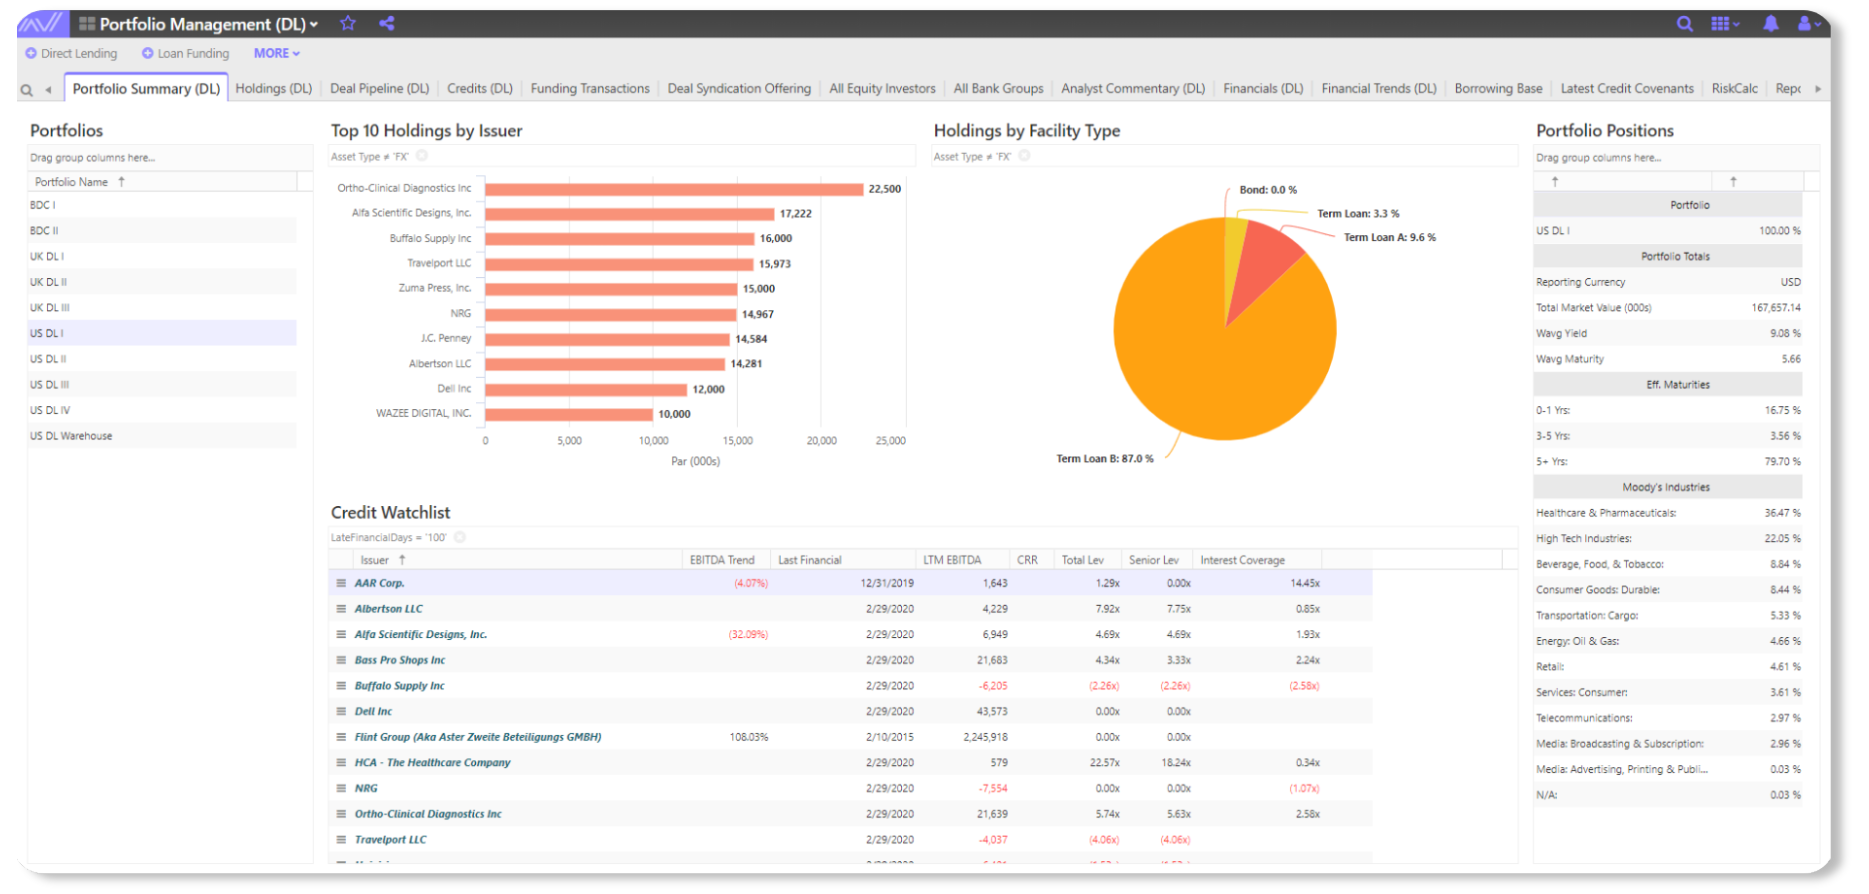Screen dimensions: 1869x894
Task: Click Healthcare & Pharmaceuticals industry row
Action: pos(1668,513)
